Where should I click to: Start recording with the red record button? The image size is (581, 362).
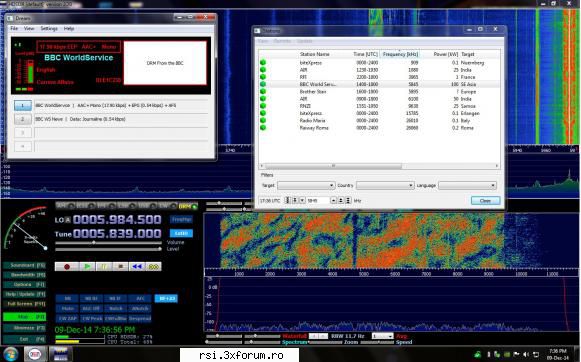tap(67, 266)
